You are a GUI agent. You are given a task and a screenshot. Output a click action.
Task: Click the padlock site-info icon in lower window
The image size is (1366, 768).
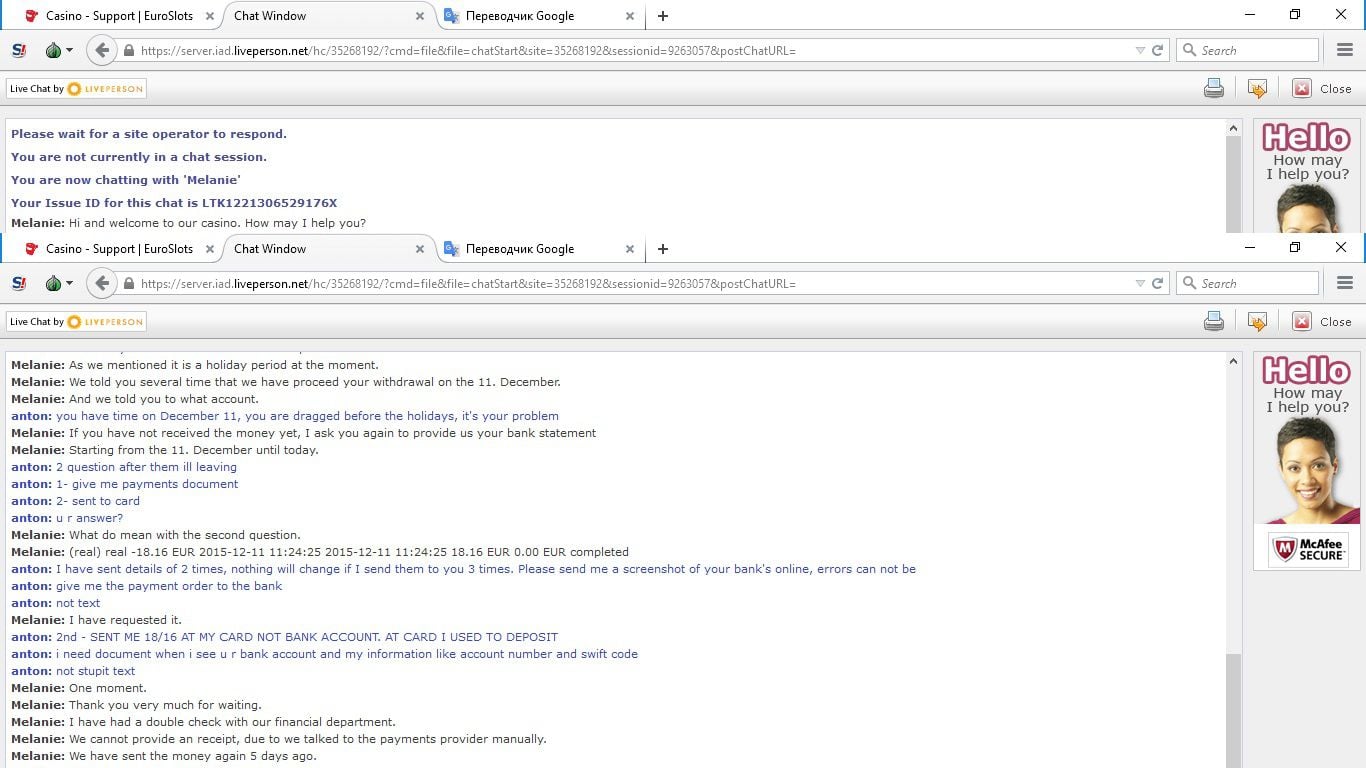click(129, 283)
